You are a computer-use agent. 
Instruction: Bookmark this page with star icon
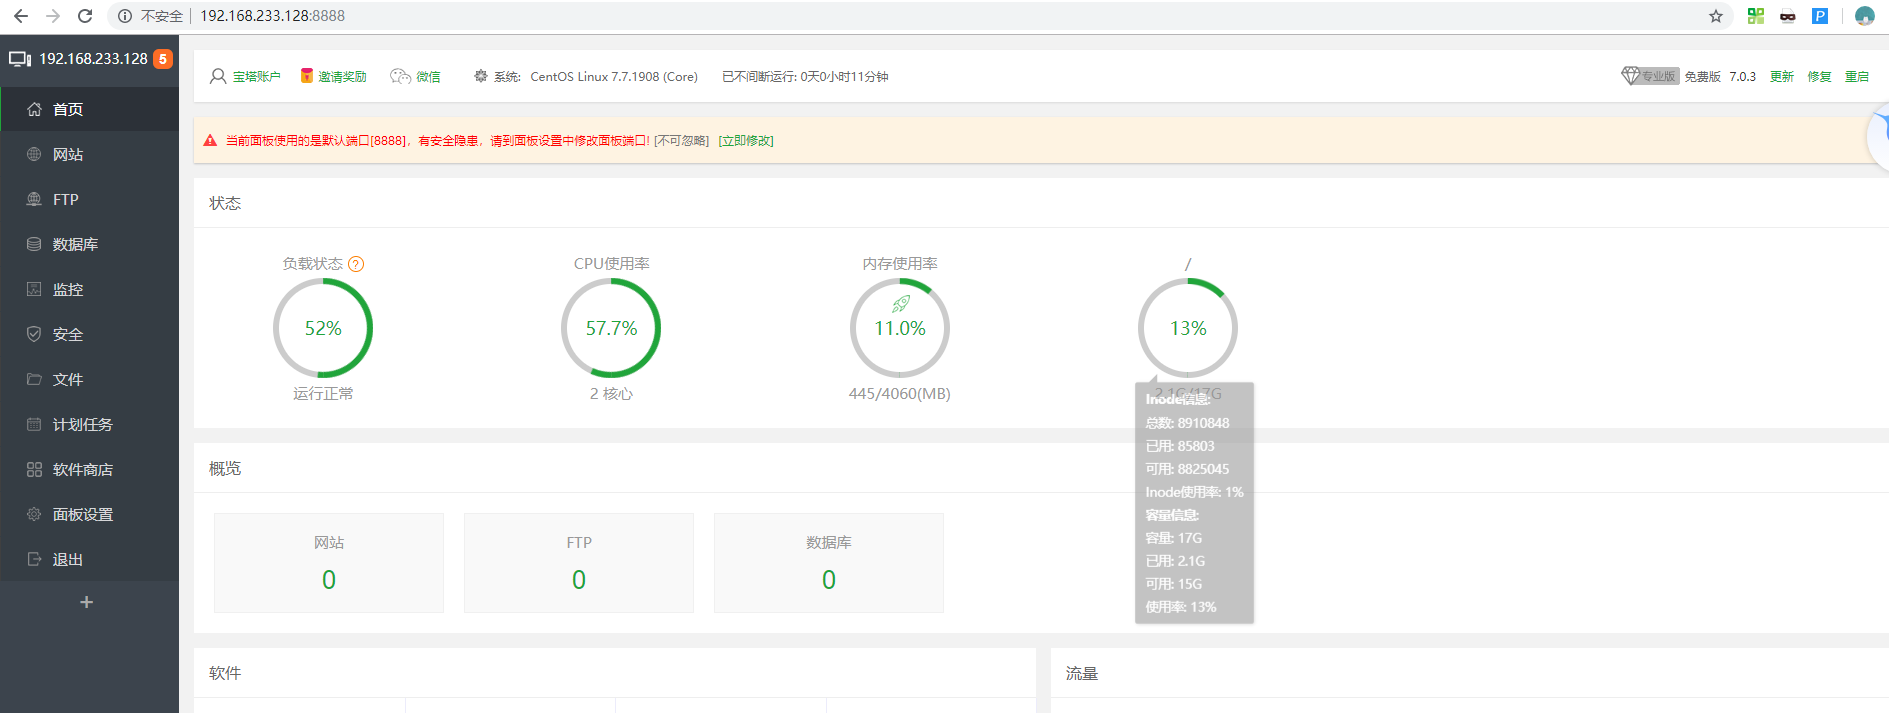coord(1716,16)
